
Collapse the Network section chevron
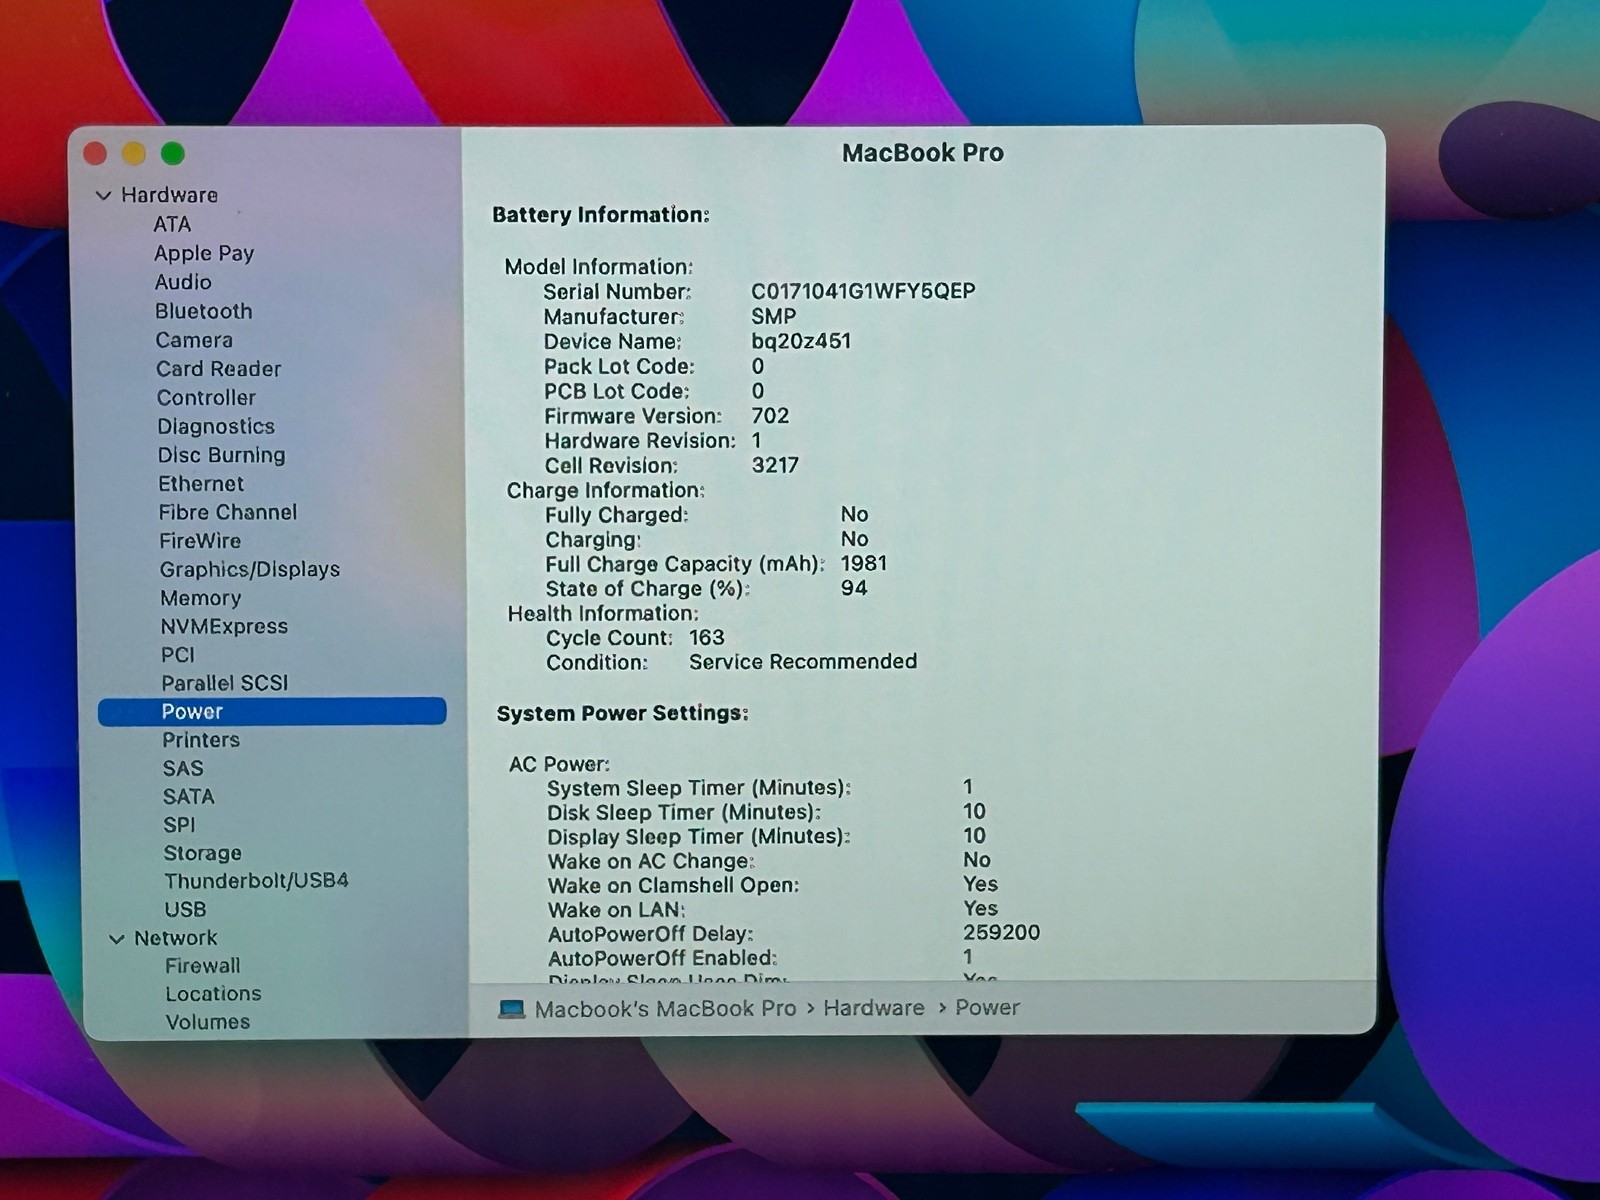click(117, 939)
